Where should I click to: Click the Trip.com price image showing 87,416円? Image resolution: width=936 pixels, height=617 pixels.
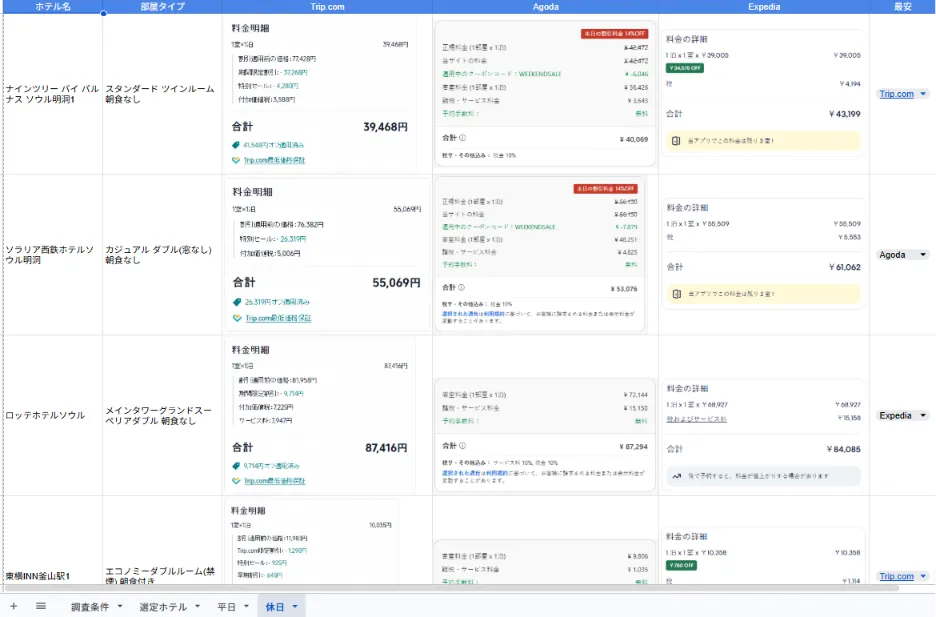320,415
